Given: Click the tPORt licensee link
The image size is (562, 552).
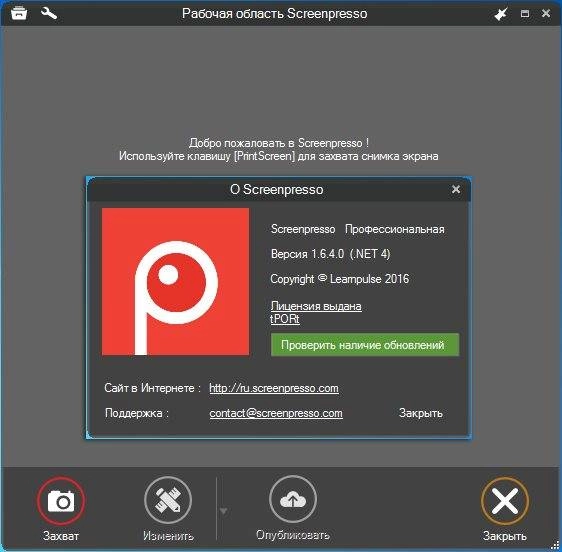Looking at the screenshot, I should click(x=285, y=319).
